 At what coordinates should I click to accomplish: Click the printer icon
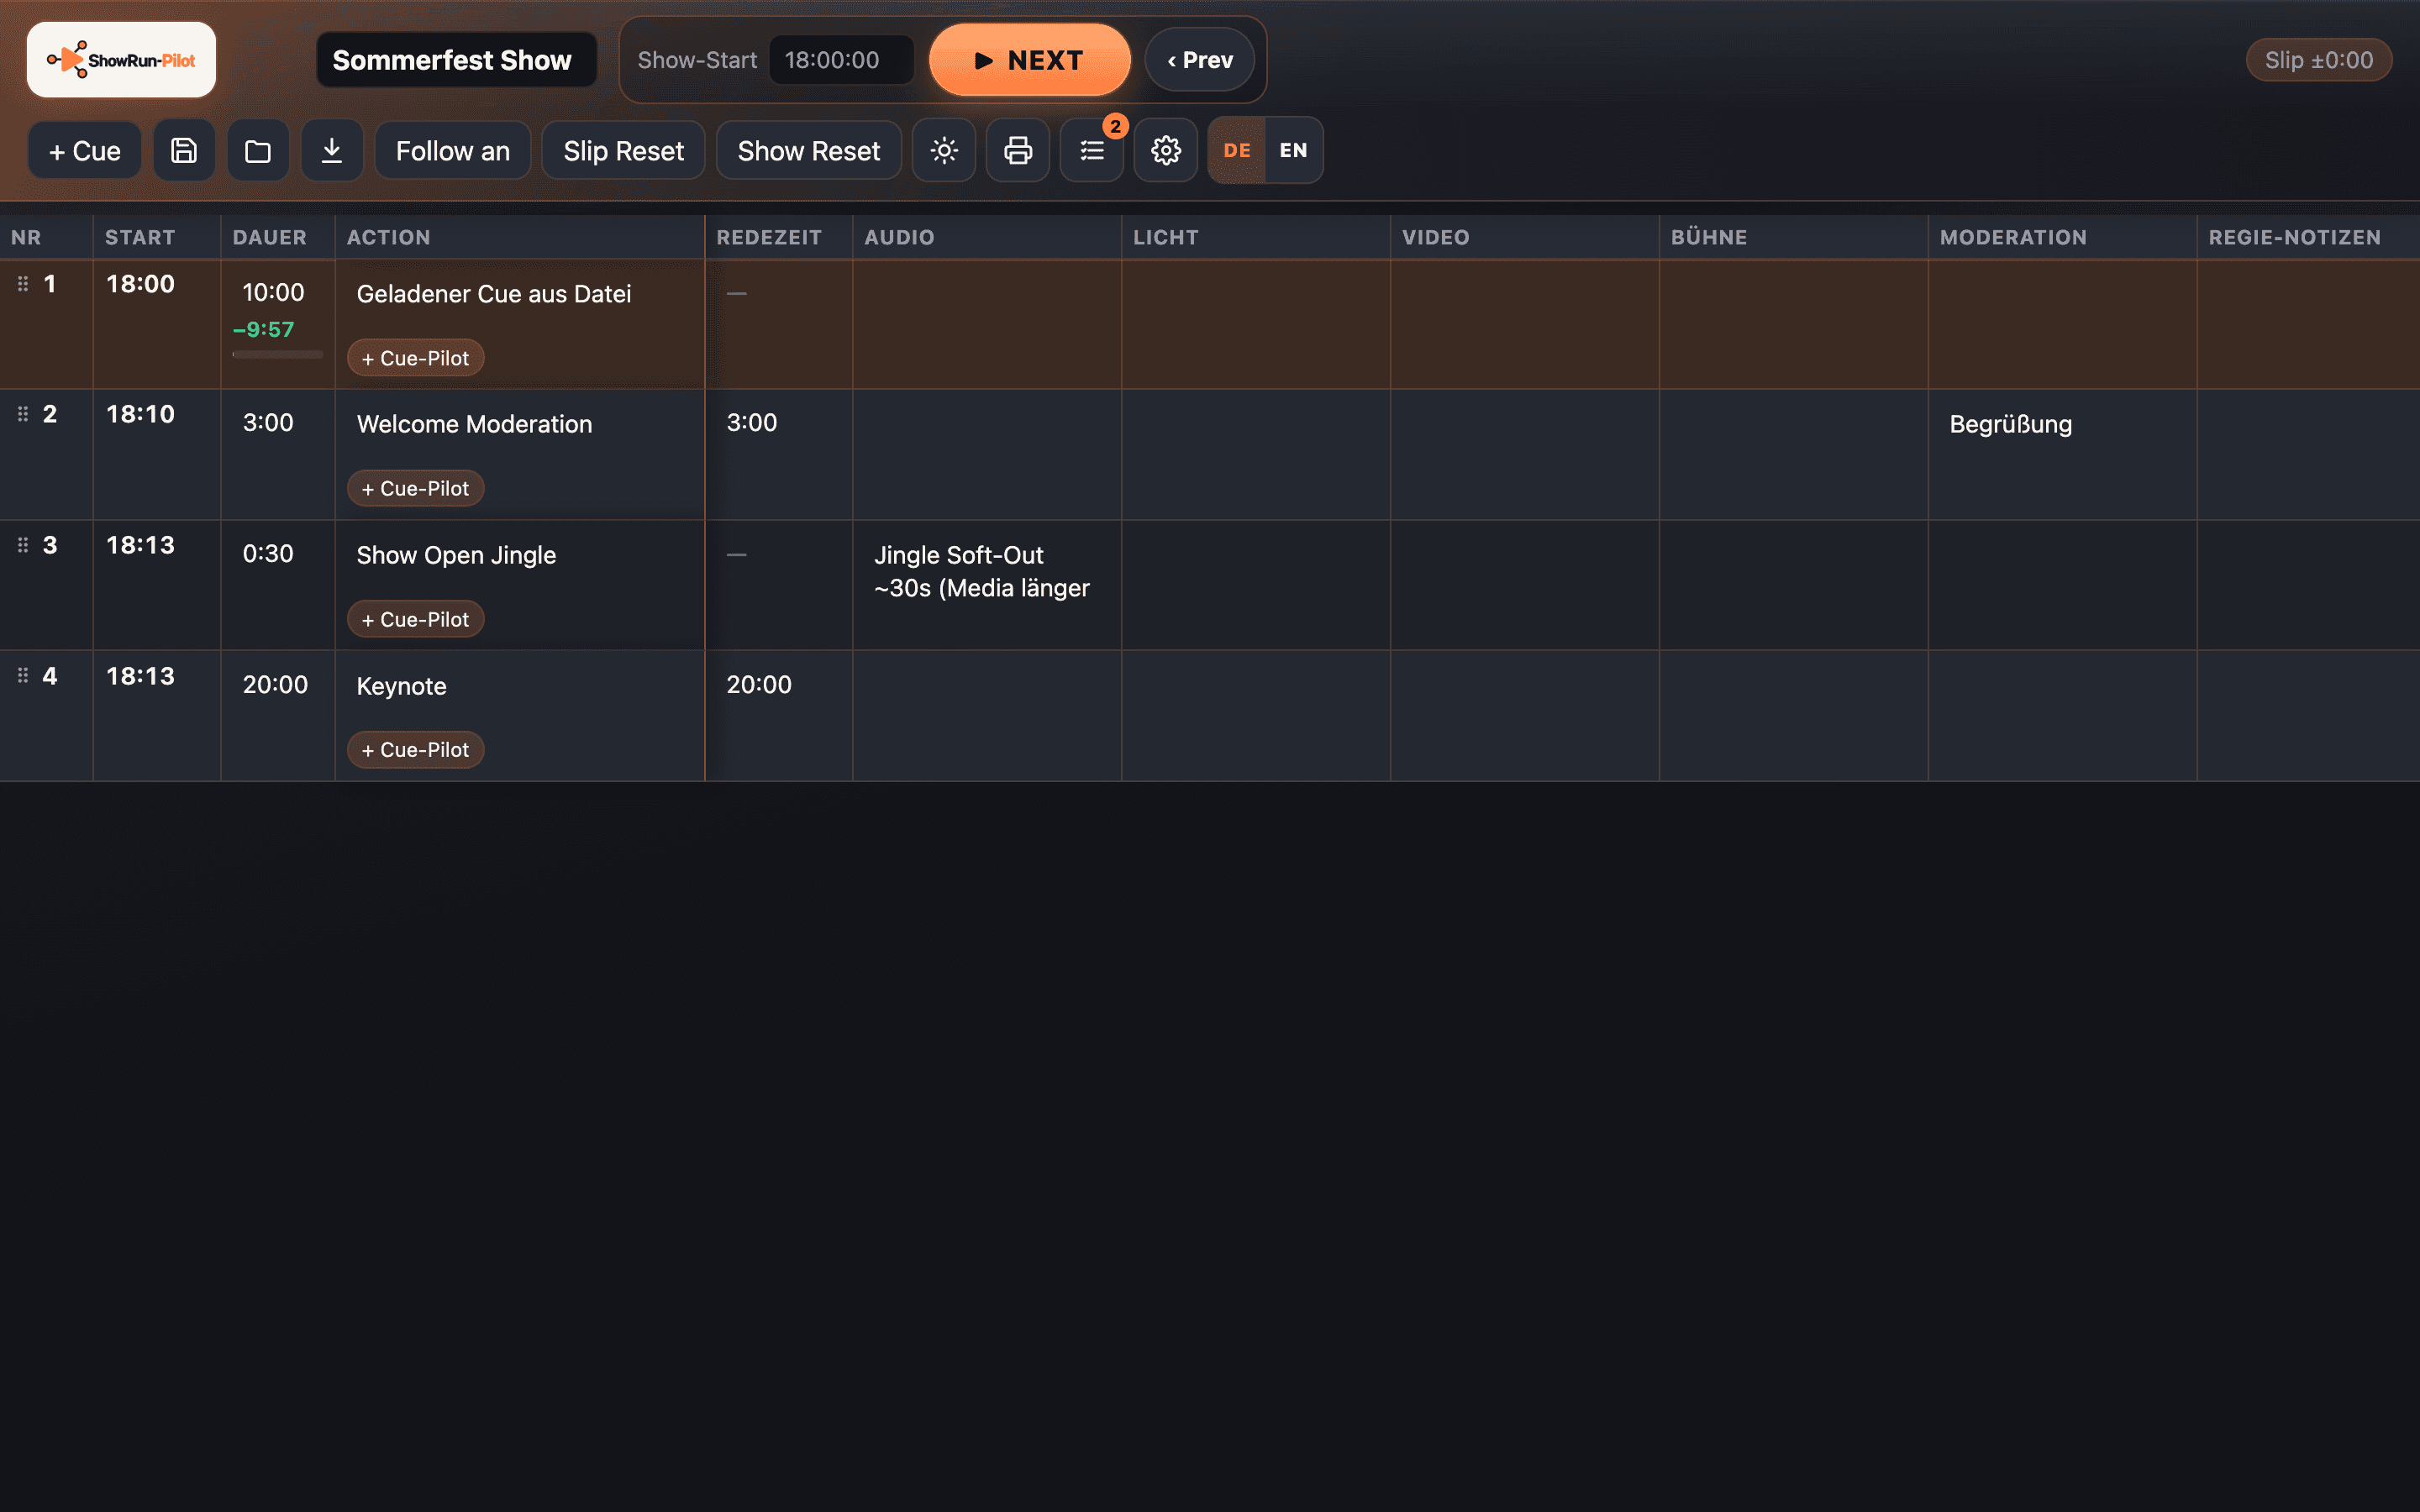[x=1018, y=151]
